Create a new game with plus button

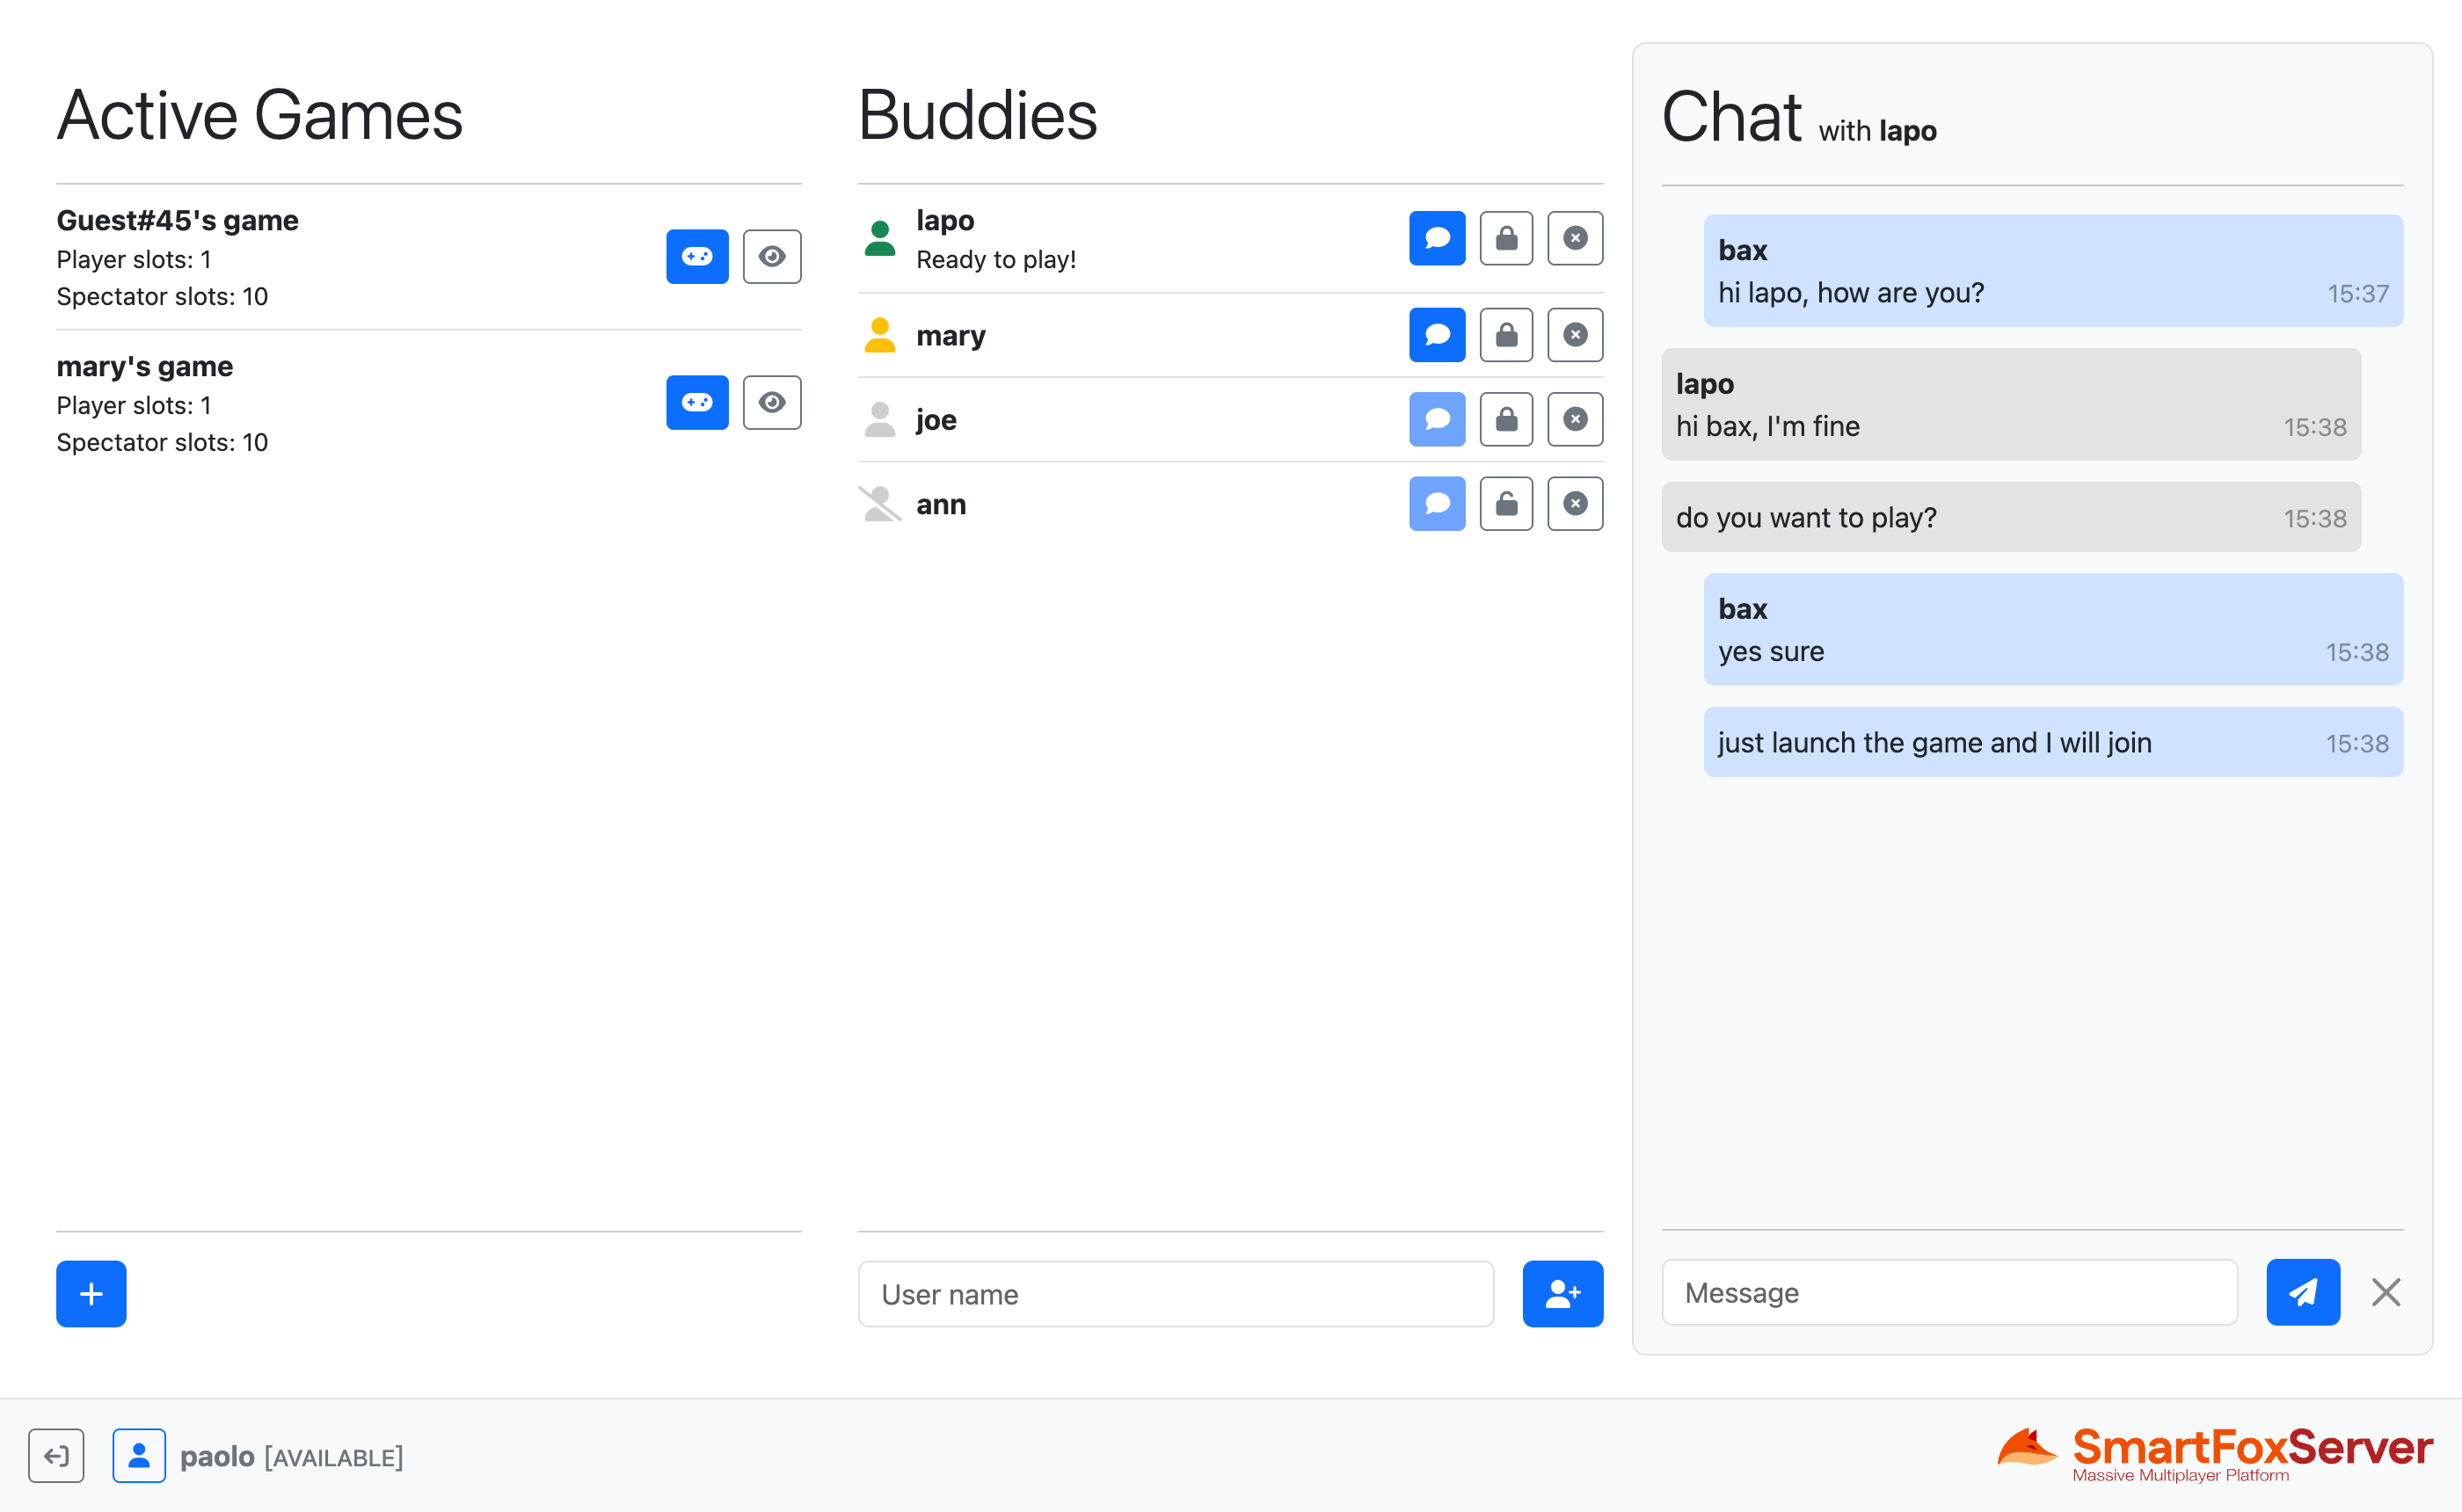91,1294
